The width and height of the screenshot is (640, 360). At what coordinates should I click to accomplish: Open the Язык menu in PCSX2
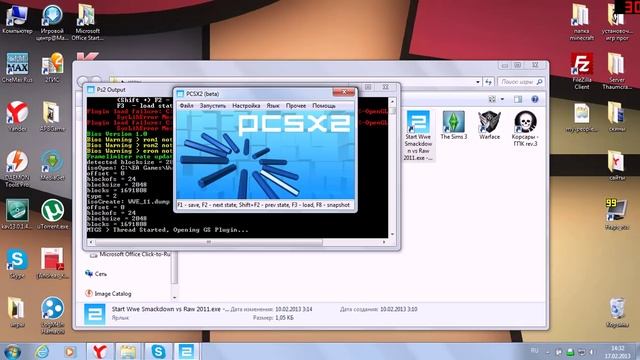[273, 106]
